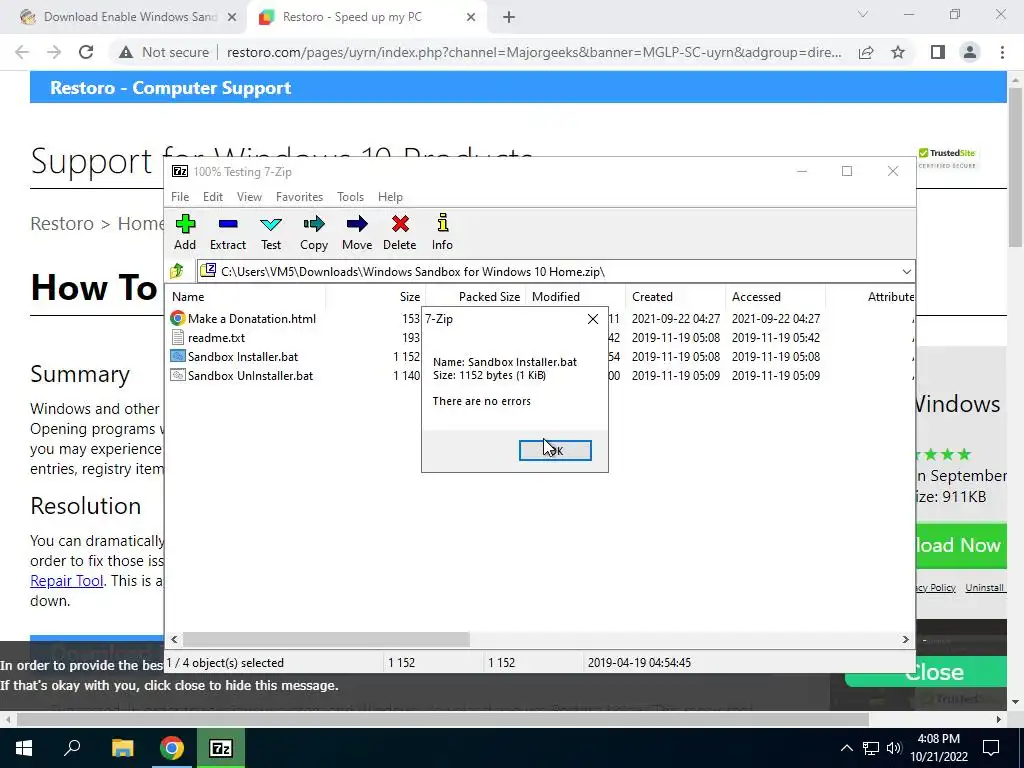Open the Chrome profile avatar
This screenshot has width=1024, height=768.
(970, 52)
